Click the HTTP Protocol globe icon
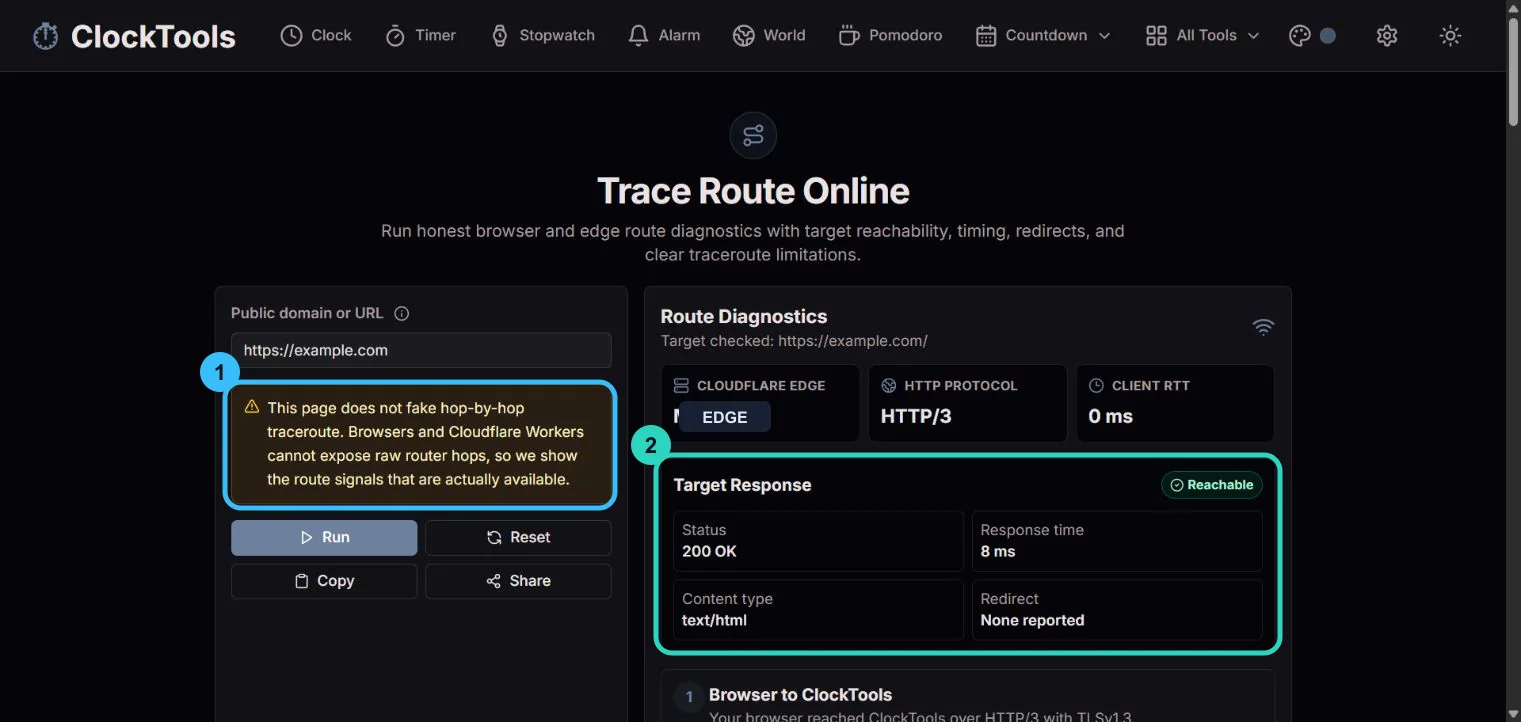Viewport: 1521px width, 722px height. tap(888, 385)
